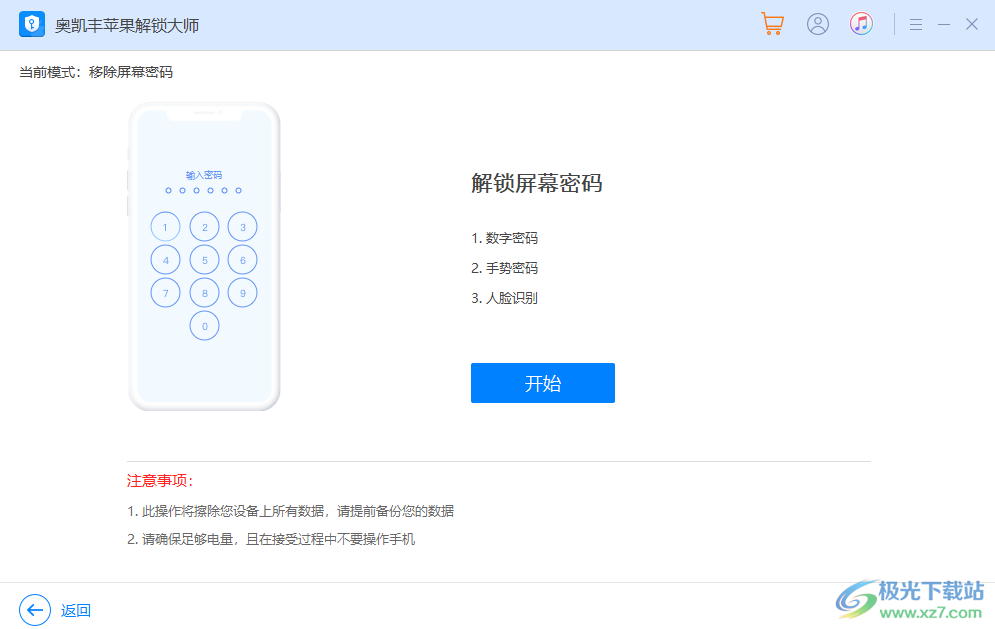995x629 pixels.
Task: Launch the iTunes music icon
Action: [861, 24]
